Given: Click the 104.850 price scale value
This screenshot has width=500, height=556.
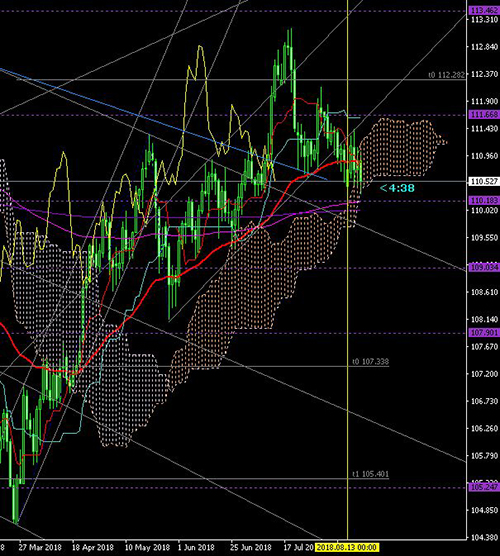Looking at the screenshot, I should pos(485,510).
